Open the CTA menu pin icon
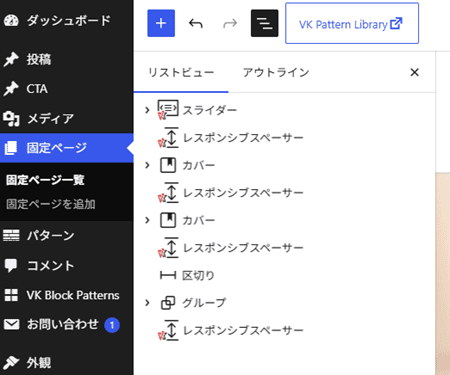The image size is (450, 375). pyautogui.click(x=11, y=89)
